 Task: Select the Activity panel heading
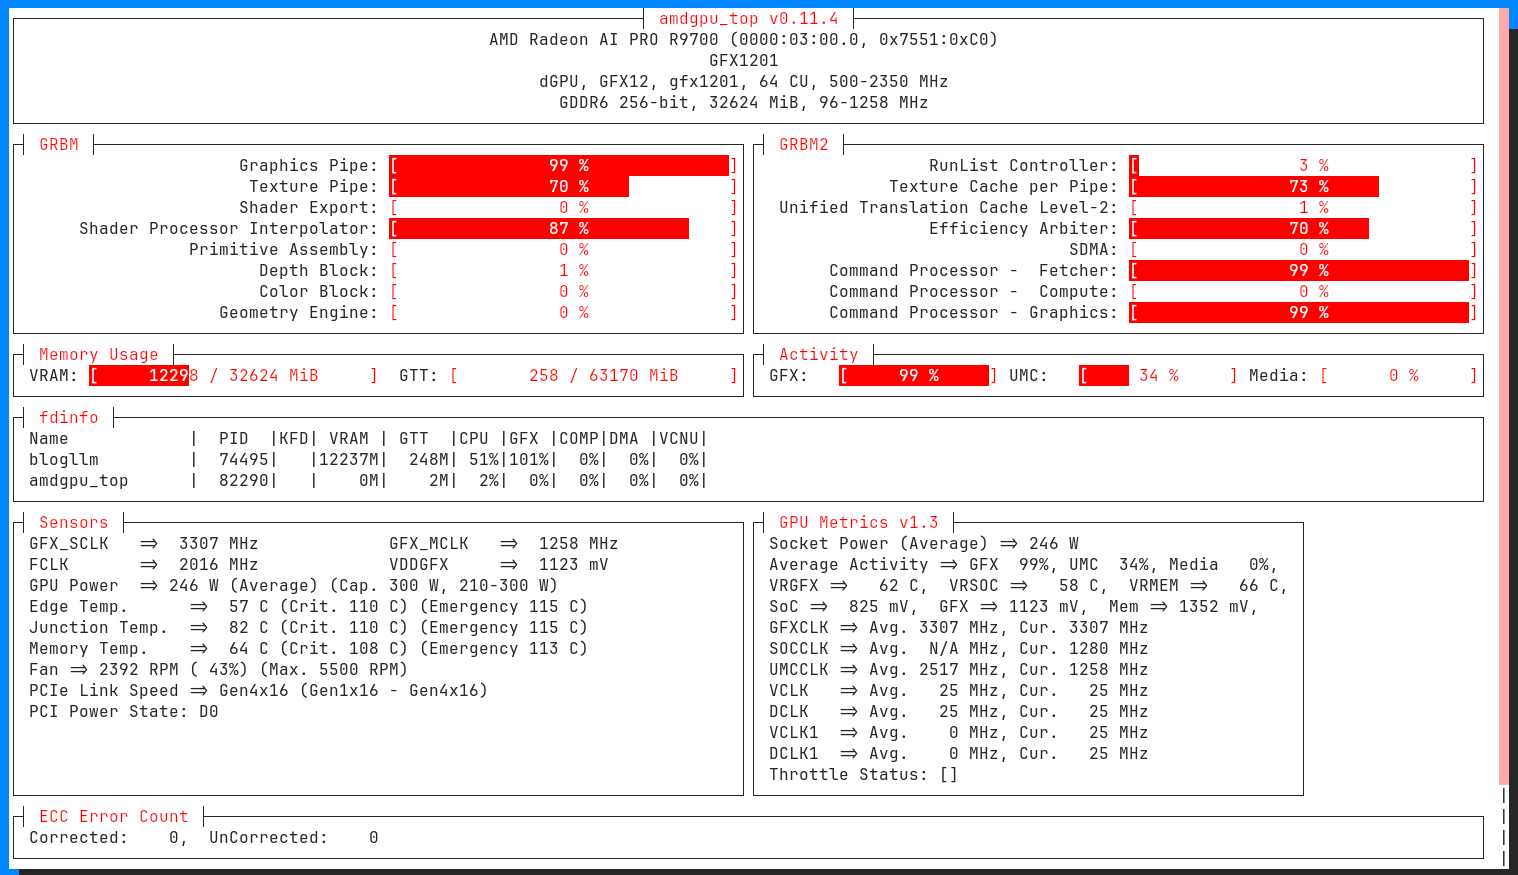point(818,354)
